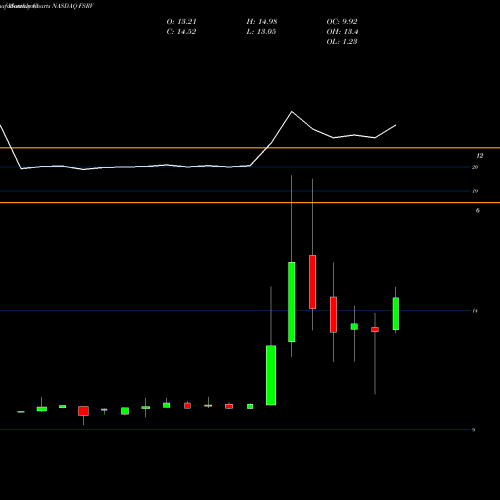The width and height of the screenshot is (500, 500).
Task: Click the 'OH: 13.4' value
Action: [342, 32]
